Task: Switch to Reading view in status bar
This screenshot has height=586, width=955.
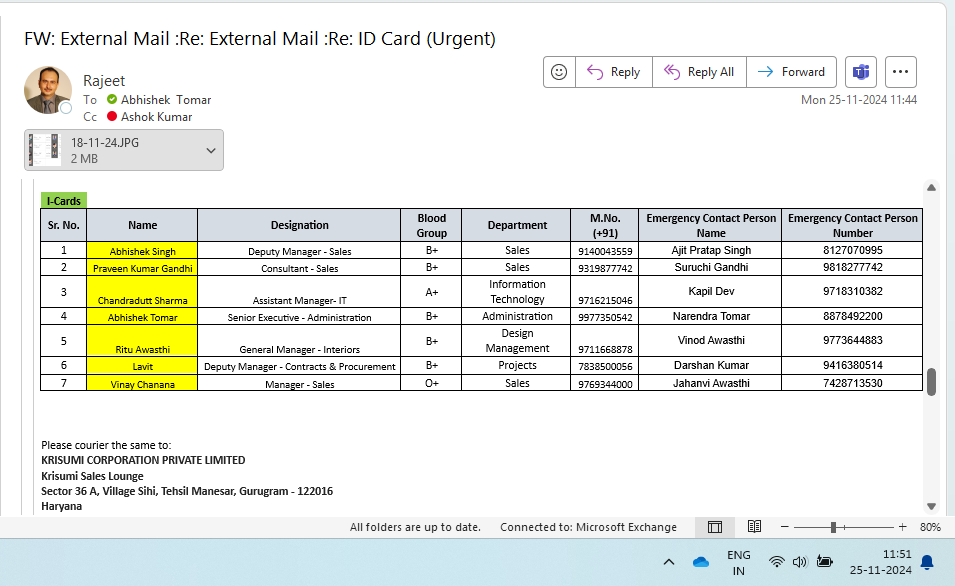Action: point(754,527)
